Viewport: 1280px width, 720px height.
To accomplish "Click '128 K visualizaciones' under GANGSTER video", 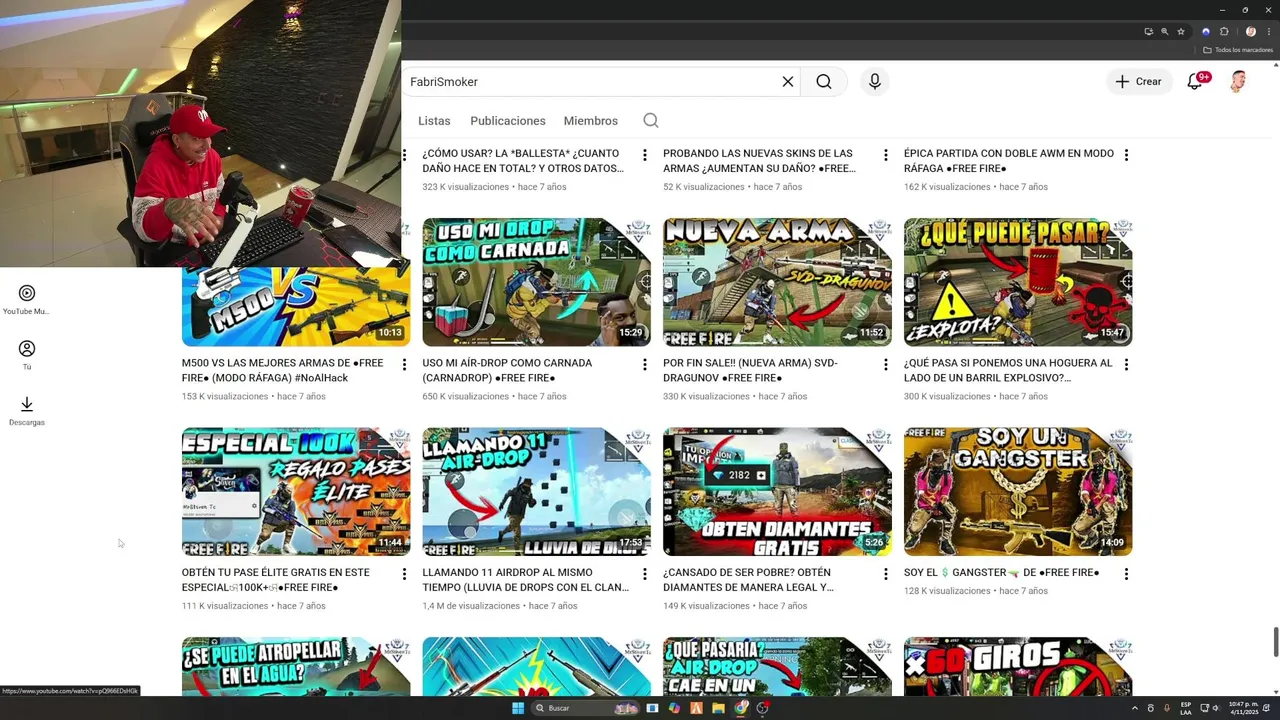I will click(x=949, y=591).
